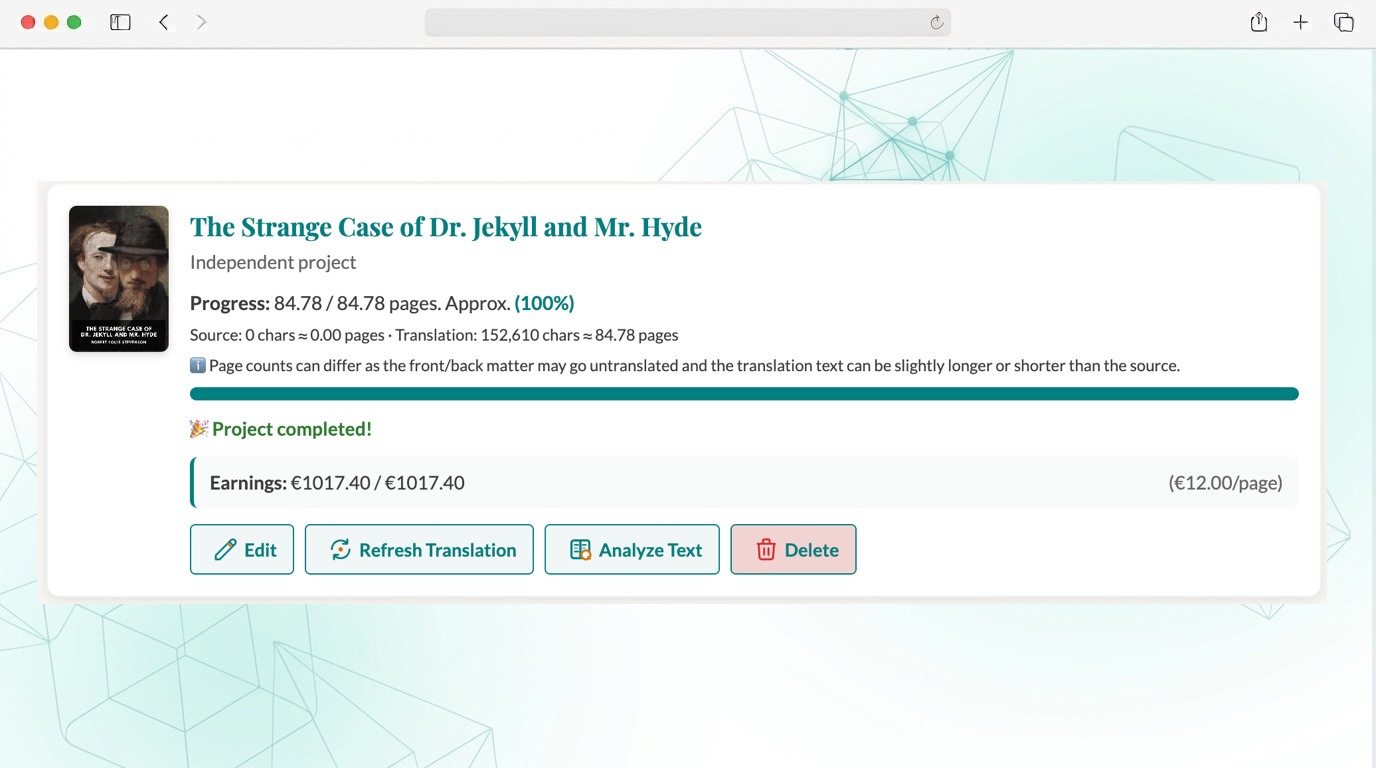The image size is (1376, 768).
Task: Click the '(€12.00/page)' rate text
Action: coord(1225,483)
